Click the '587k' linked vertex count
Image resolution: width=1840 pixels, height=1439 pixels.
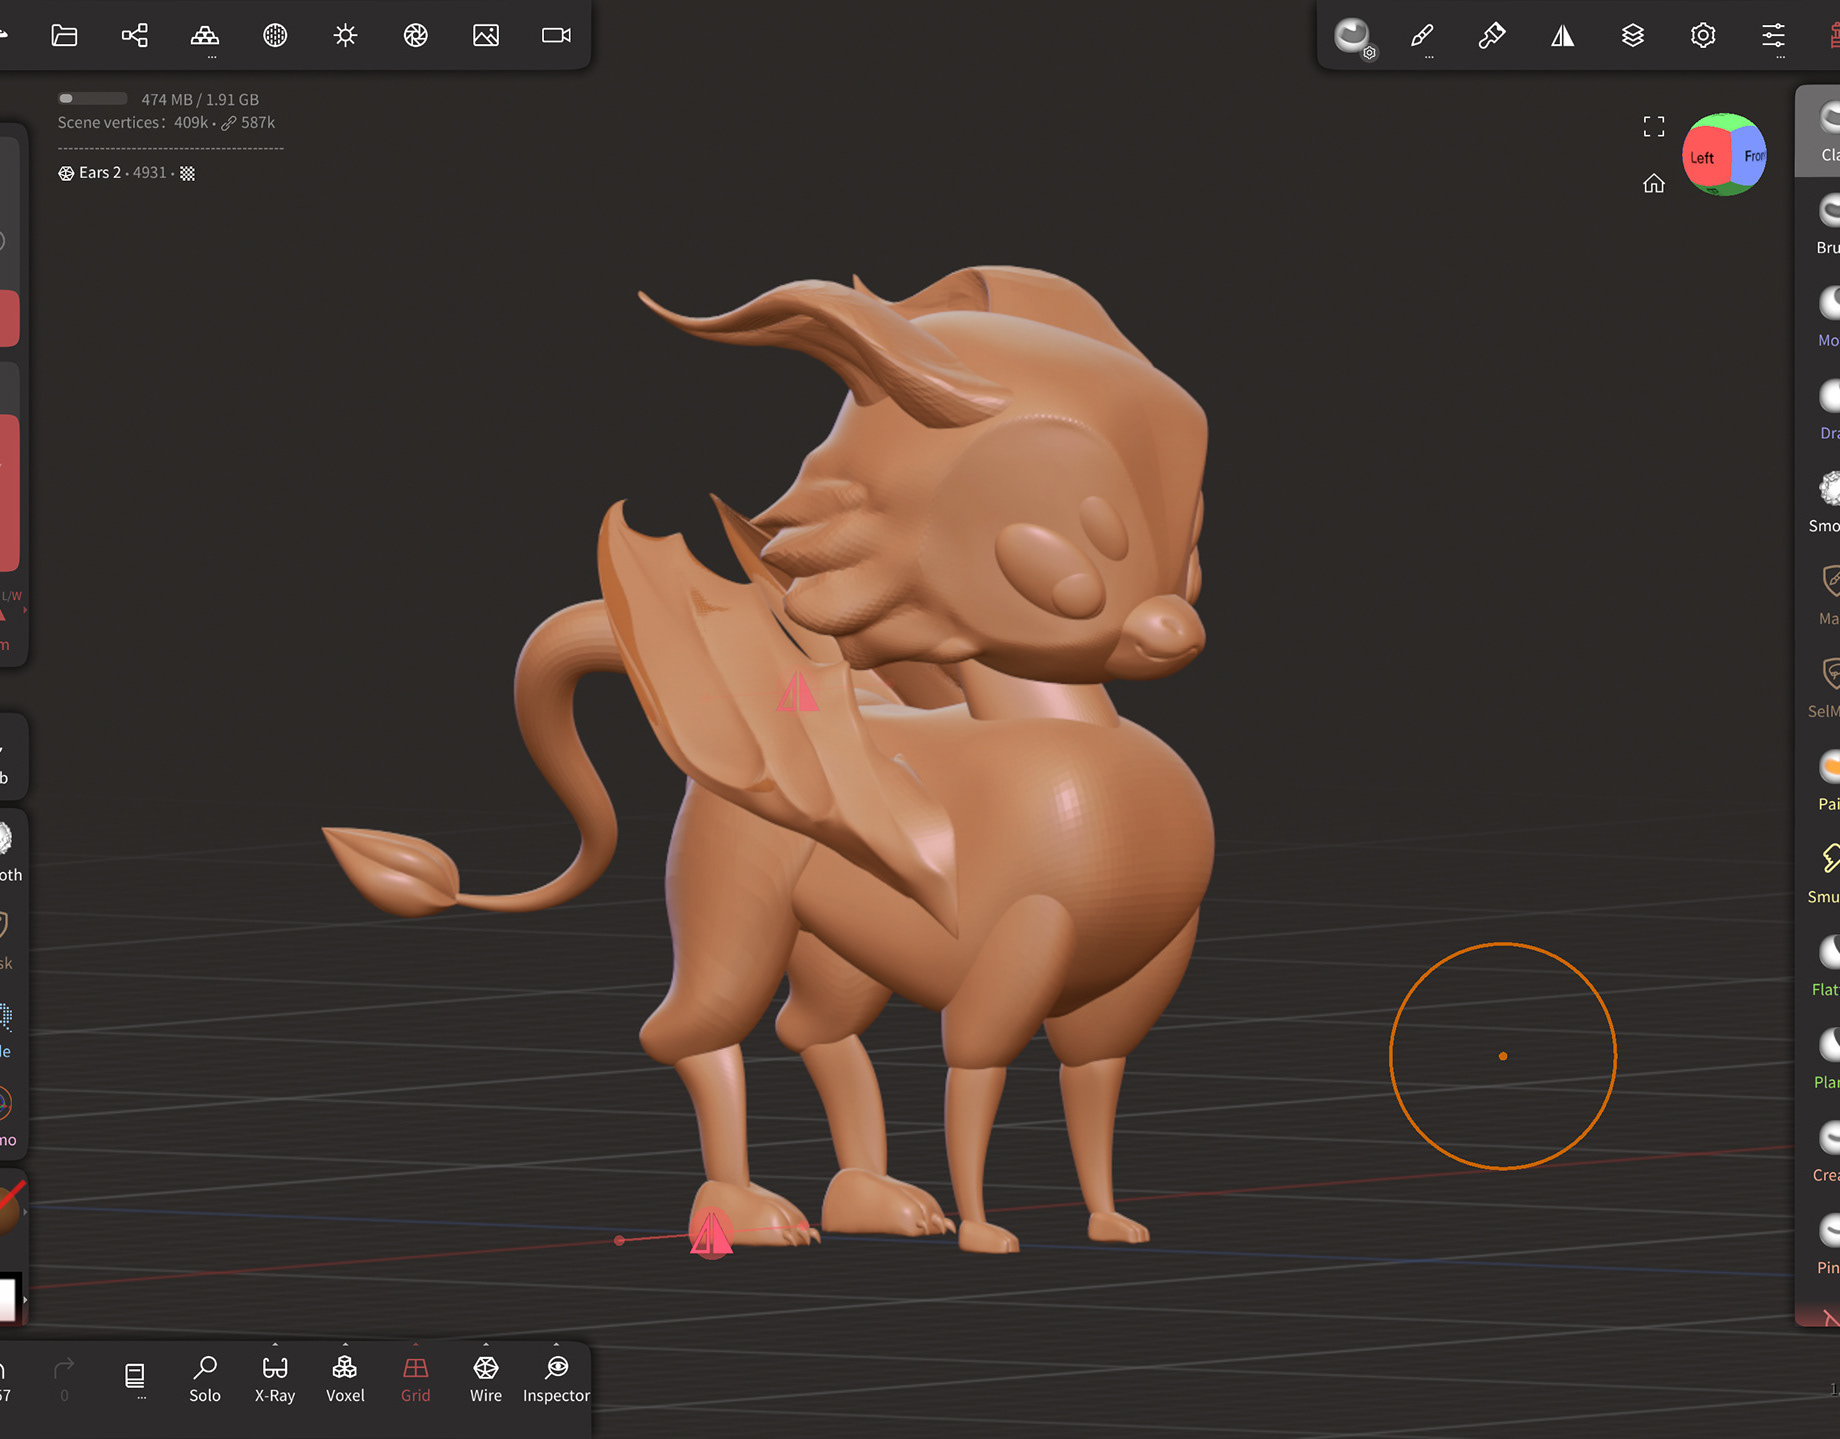[257, 123]
